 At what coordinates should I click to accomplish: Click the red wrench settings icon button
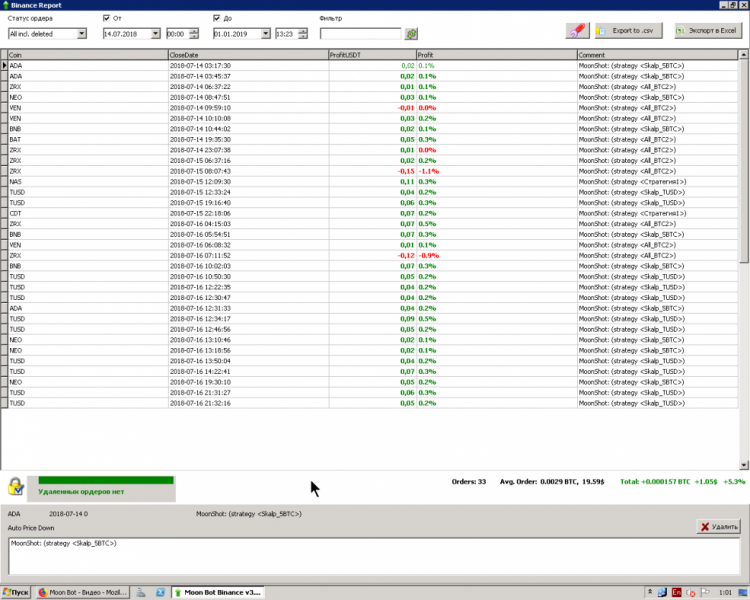[577, 31]
